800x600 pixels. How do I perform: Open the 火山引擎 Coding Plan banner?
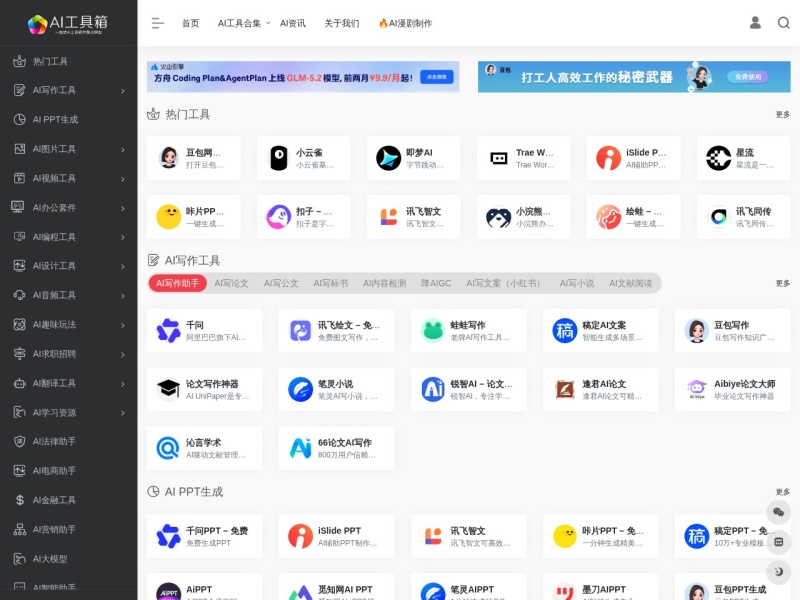(303, 77)
